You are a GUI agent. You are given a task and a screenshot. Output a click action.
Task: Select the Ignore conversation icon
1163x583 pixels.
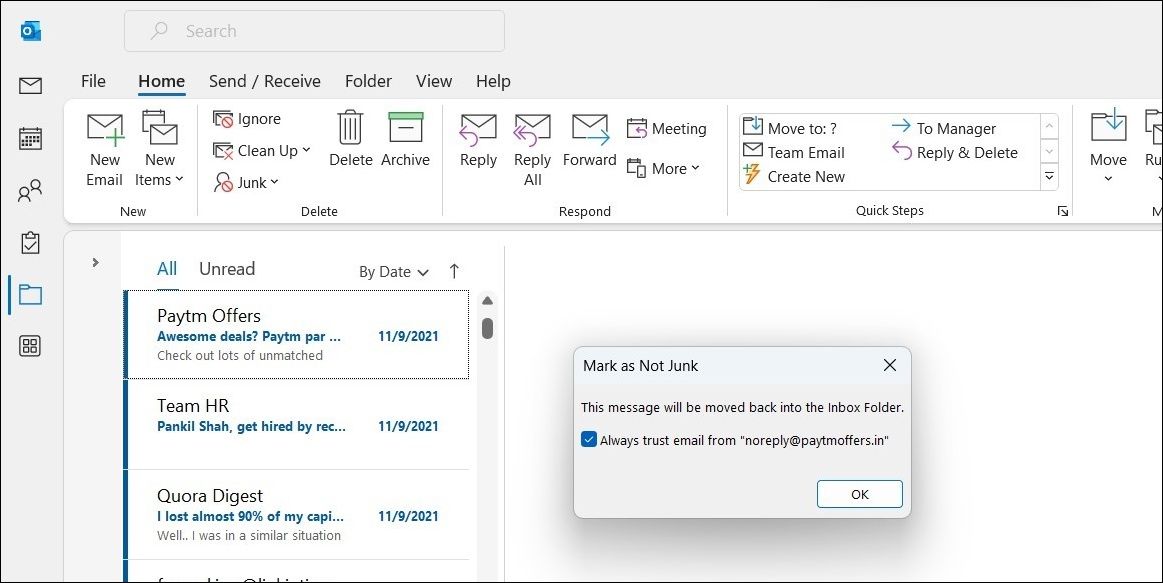(246, 118)
